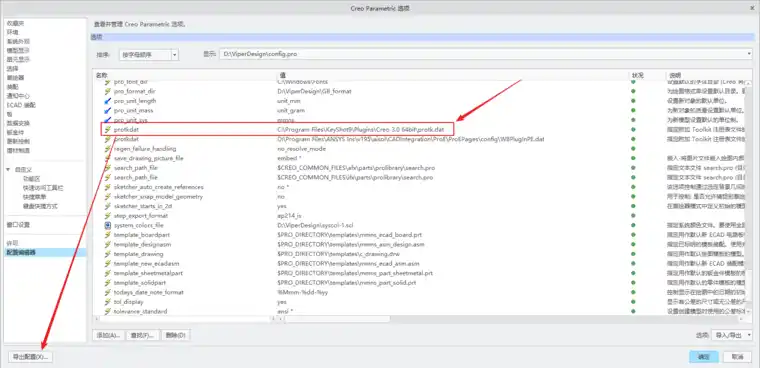Viewport: 760px width, 368px height.
Task: Click the 添加(A)... button
Action: click(x=108, y=335)
